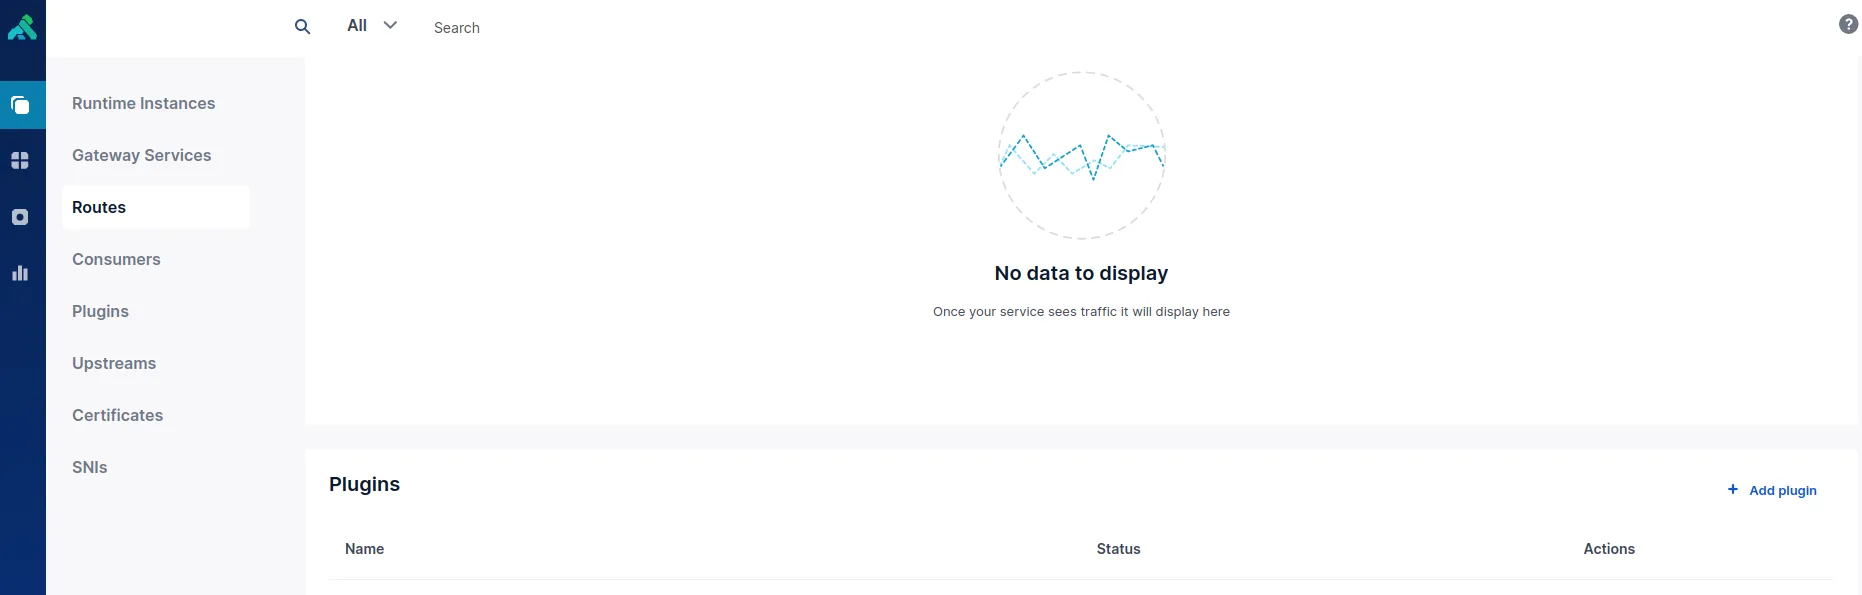Go to Runtime Instances
The image size is (1862, 595).
(143, 103)
